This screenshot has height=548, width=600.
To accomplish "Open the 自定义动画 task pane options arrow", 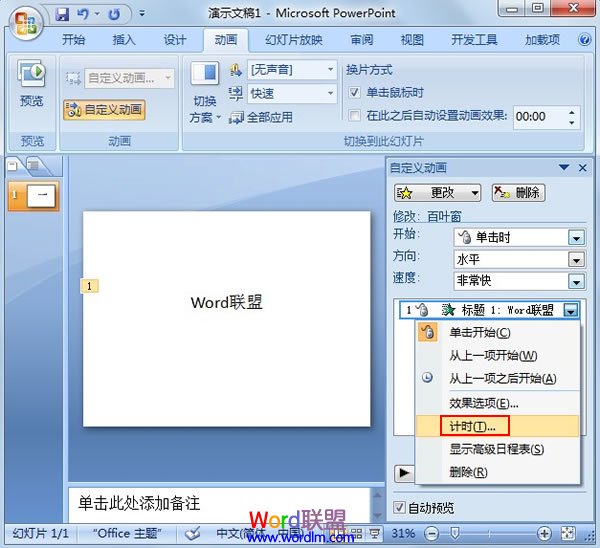I will (x=564, y=168).
